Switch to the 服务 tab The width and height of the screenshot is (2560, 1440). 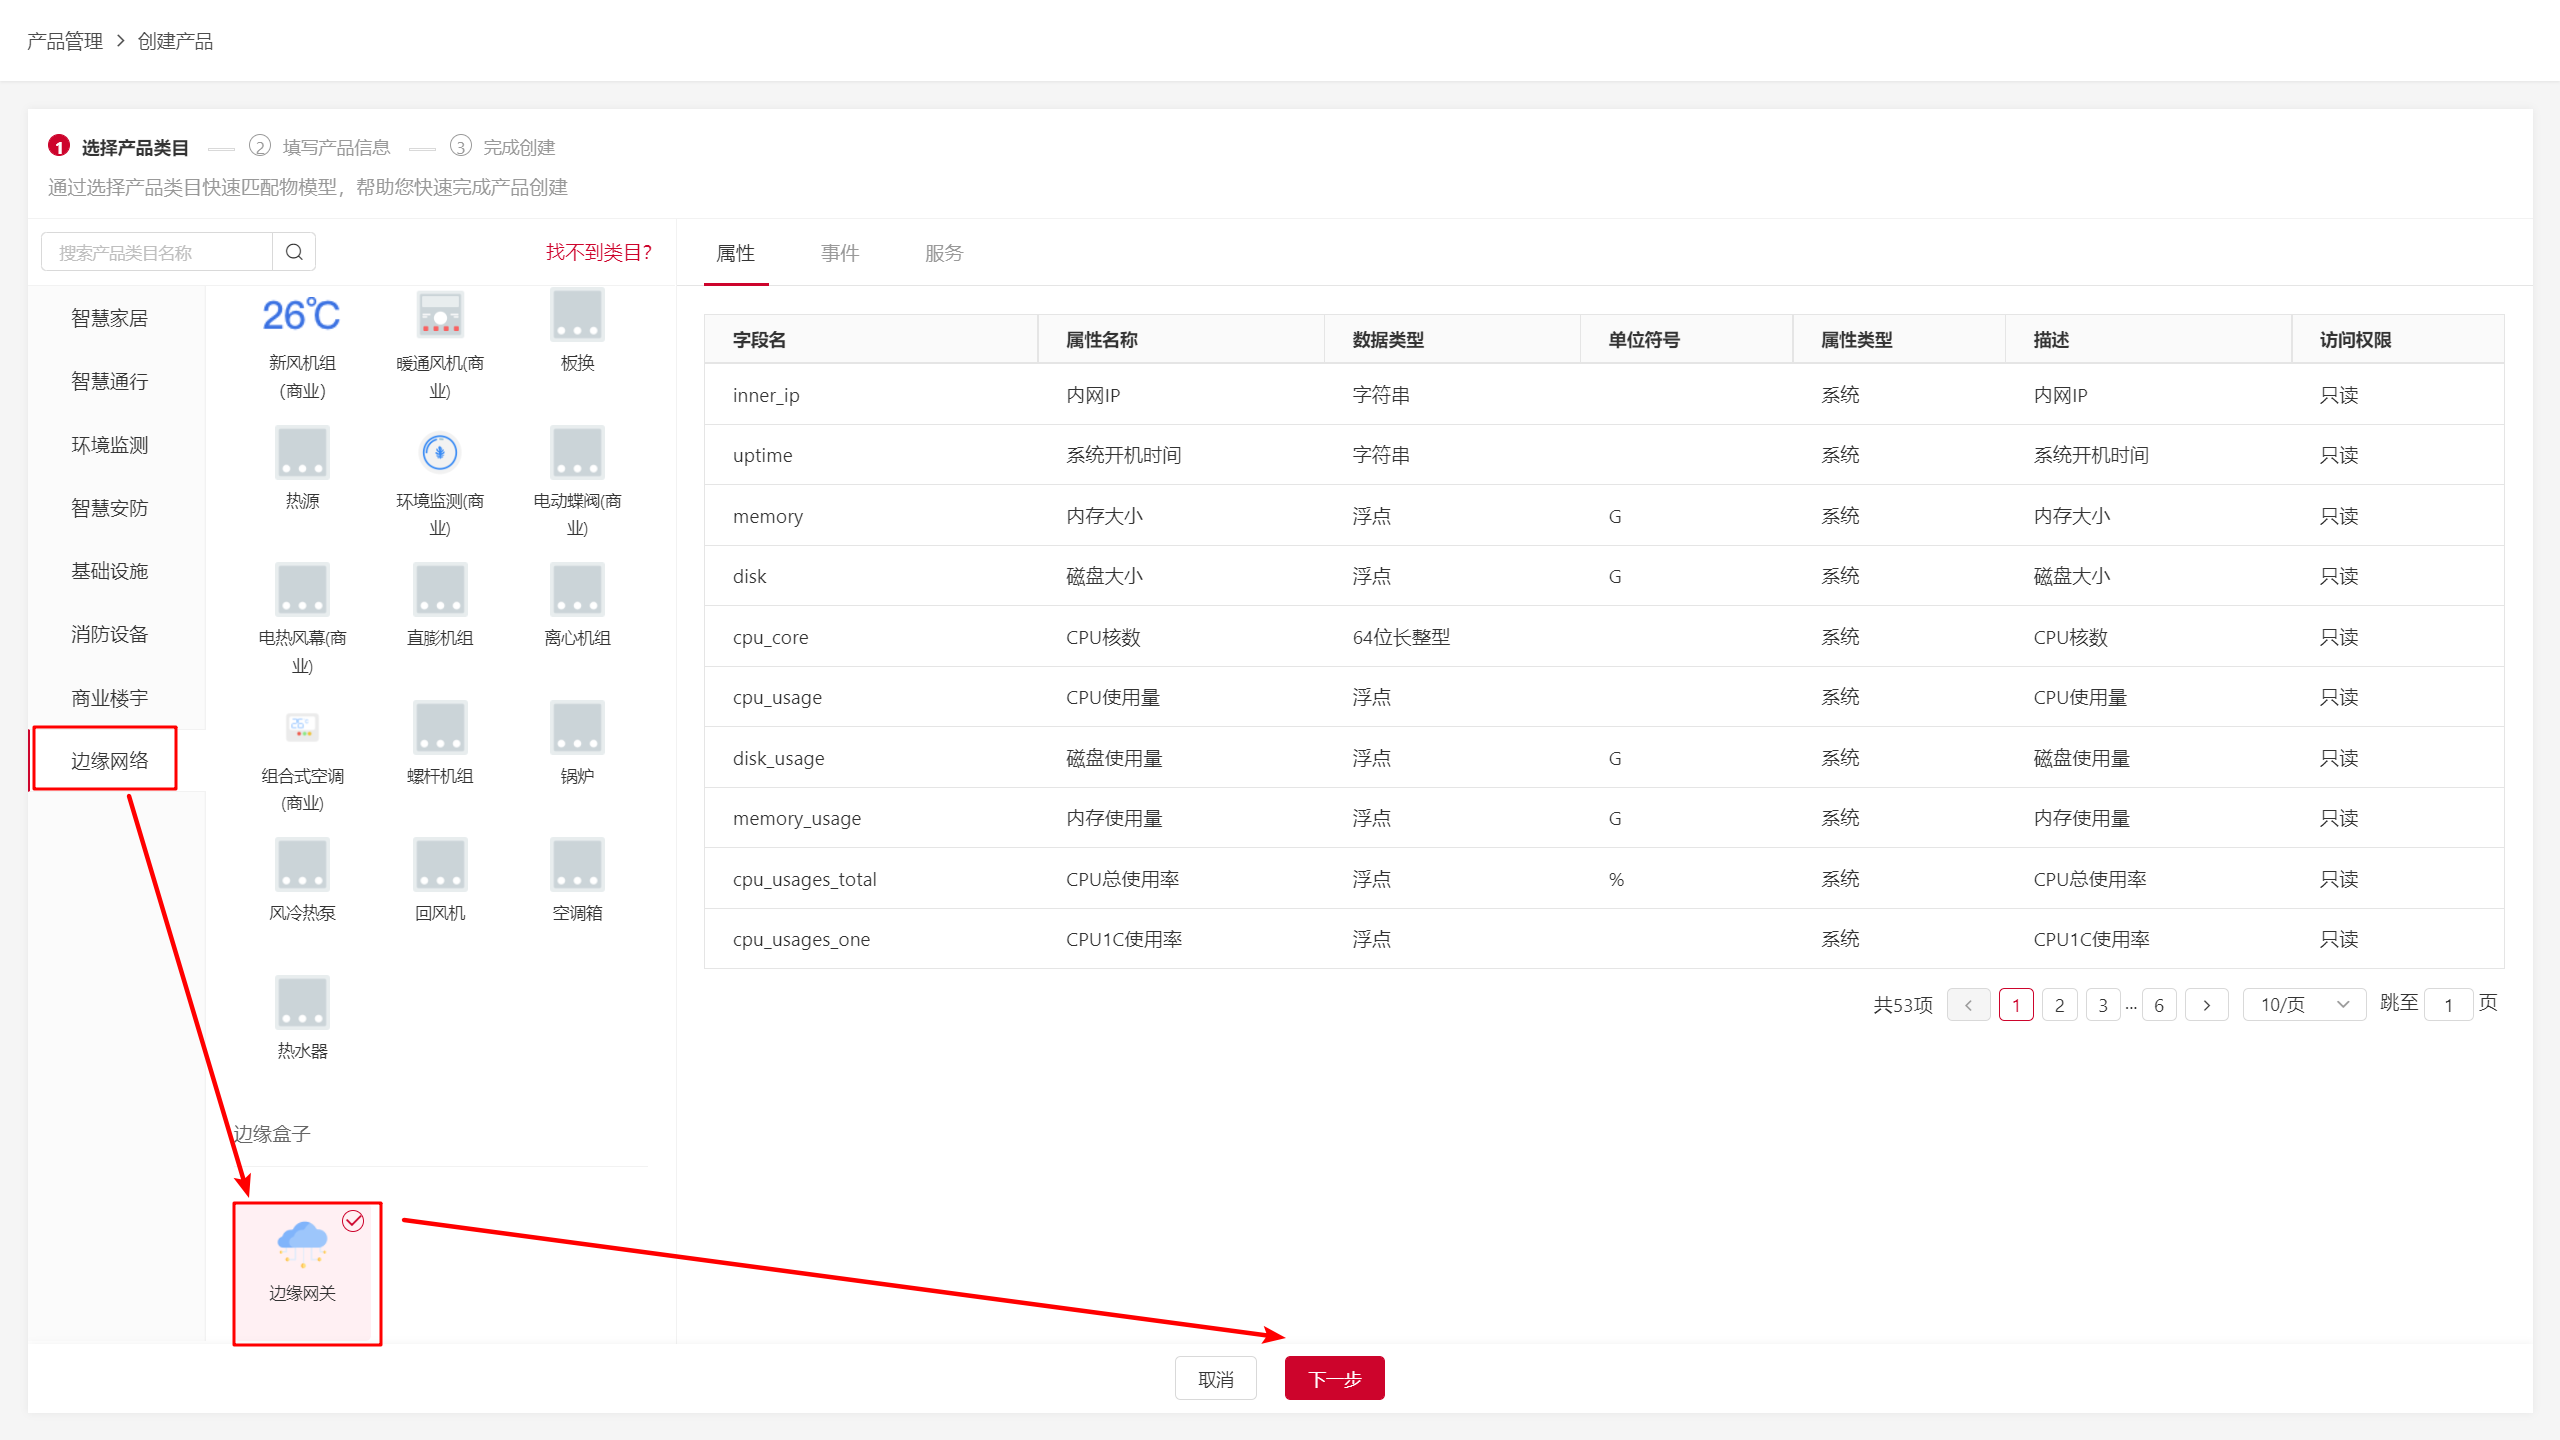pyautogui.click(x=943, y=253)
